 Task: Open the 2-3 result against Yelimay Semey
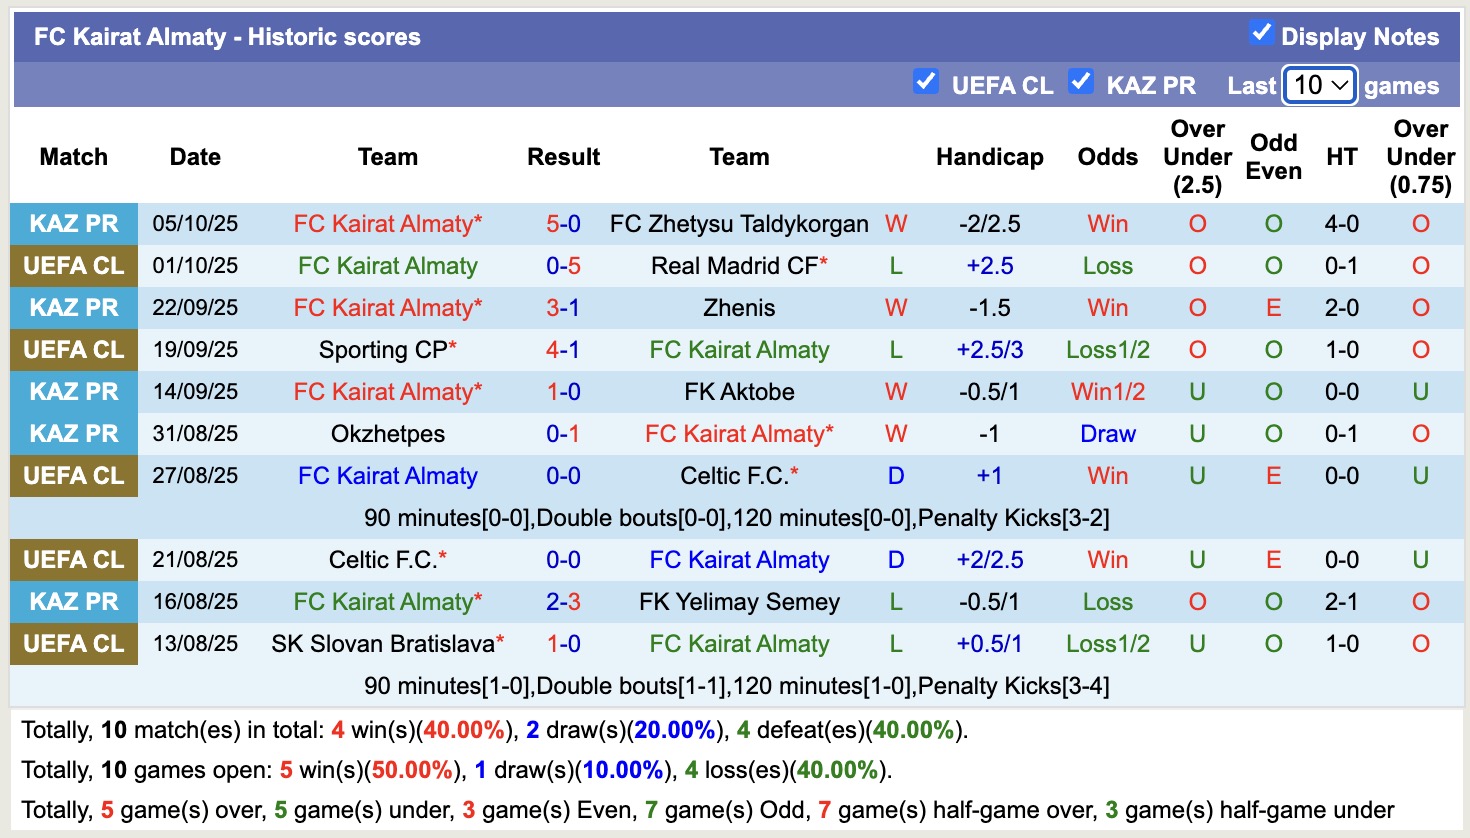pos(563,602)
